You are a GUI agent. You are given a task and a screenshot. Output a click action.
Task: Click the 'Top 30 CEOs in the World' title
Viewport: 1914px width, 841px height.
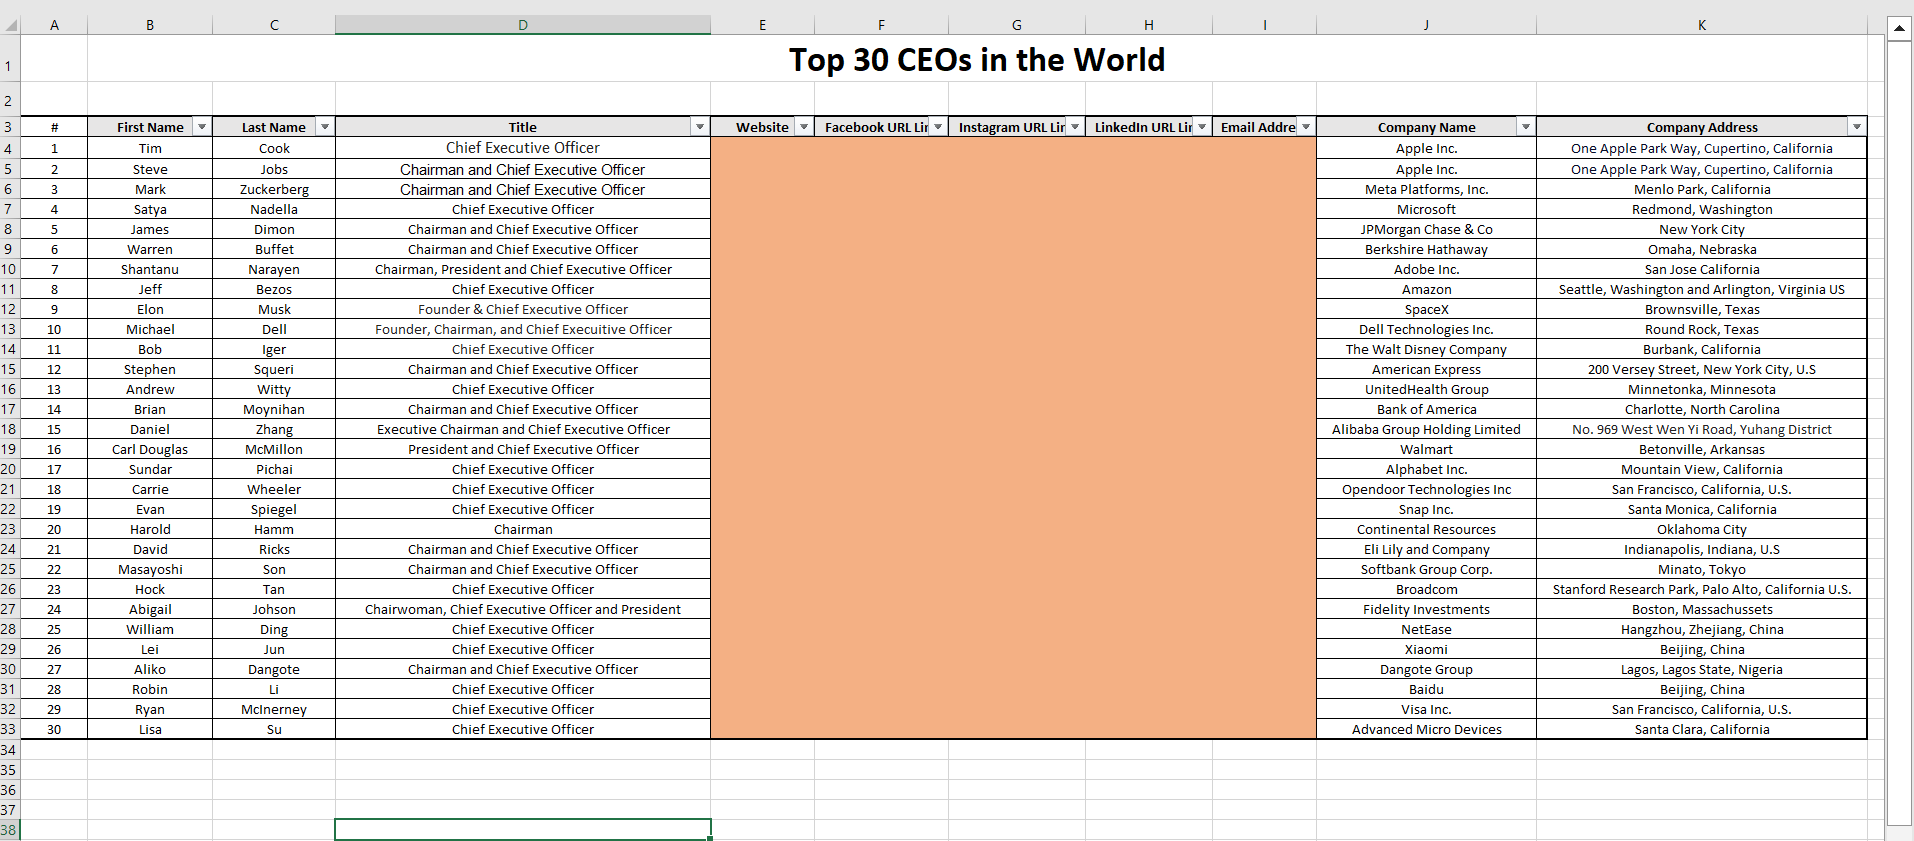[x=977, y=60]
